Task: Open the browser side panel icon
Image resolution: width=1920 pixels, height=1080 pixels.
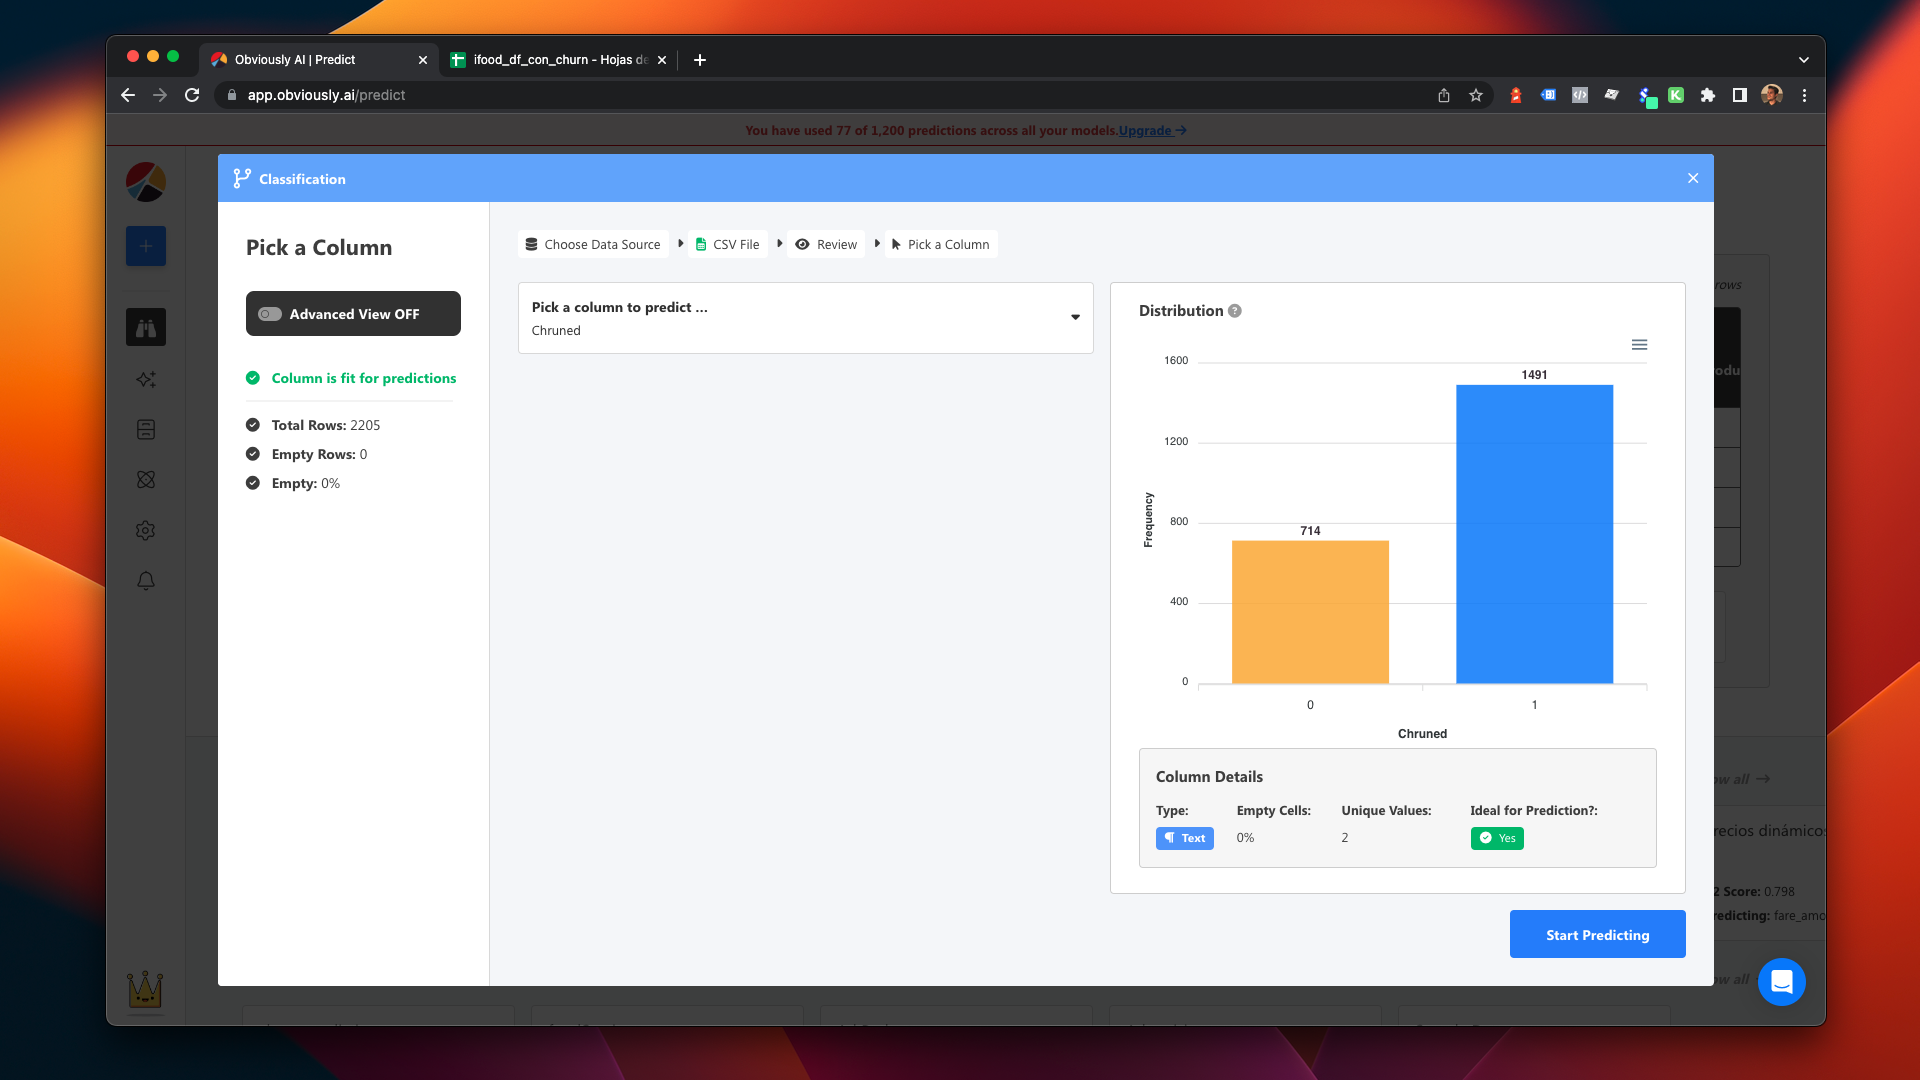Action: tap(1740, 95)
